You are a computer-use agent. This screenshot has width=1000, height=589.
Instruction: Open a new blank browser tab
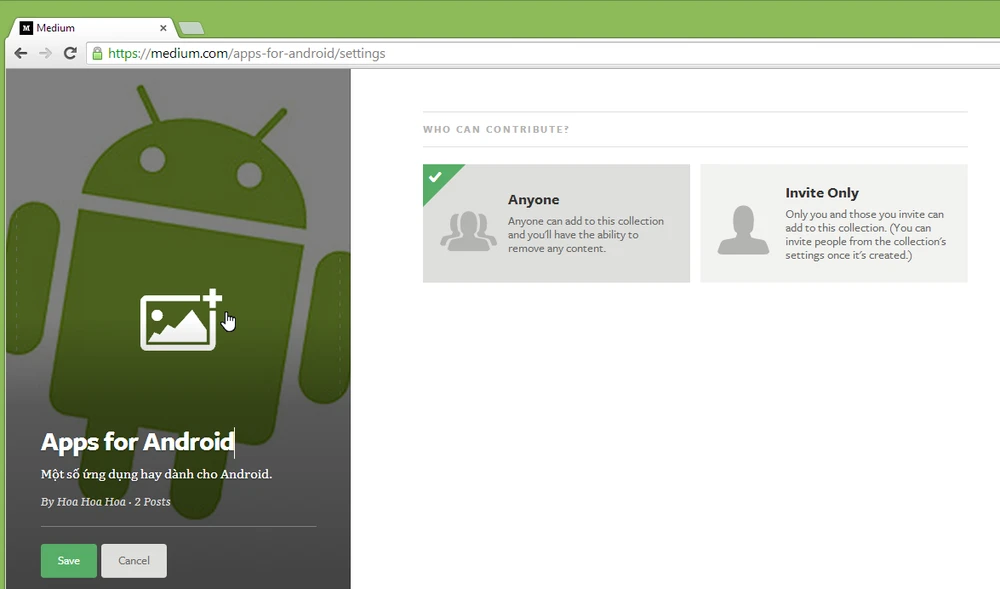[x=191, y=28]
